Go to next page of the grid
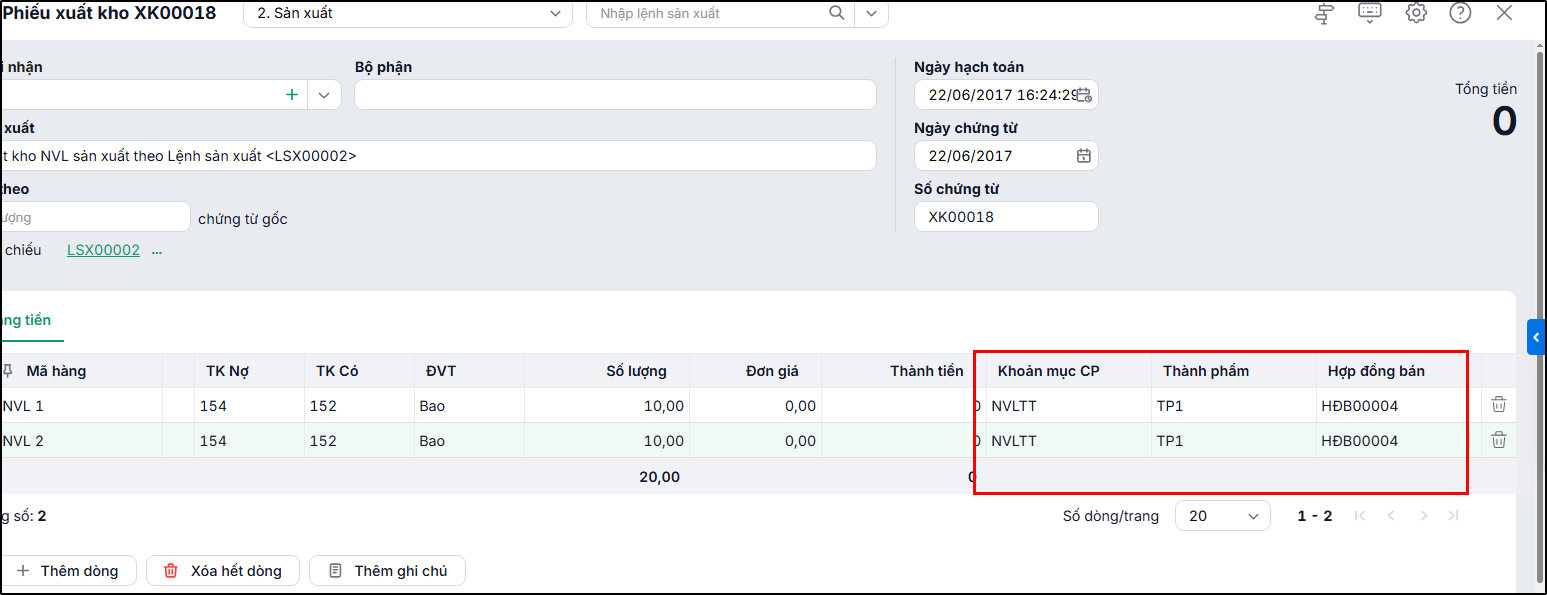Viewport: 1547px width, 595px height. tap(1423, 516)
